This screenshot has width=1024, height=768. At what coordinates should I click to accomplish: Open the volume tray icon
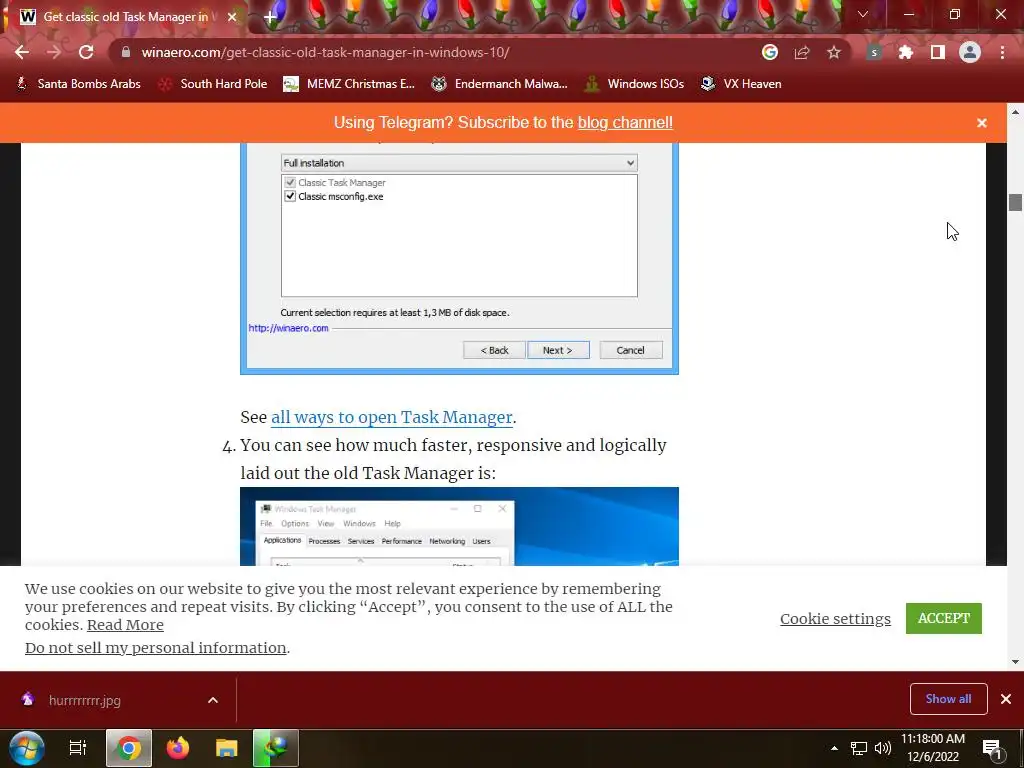883,748
